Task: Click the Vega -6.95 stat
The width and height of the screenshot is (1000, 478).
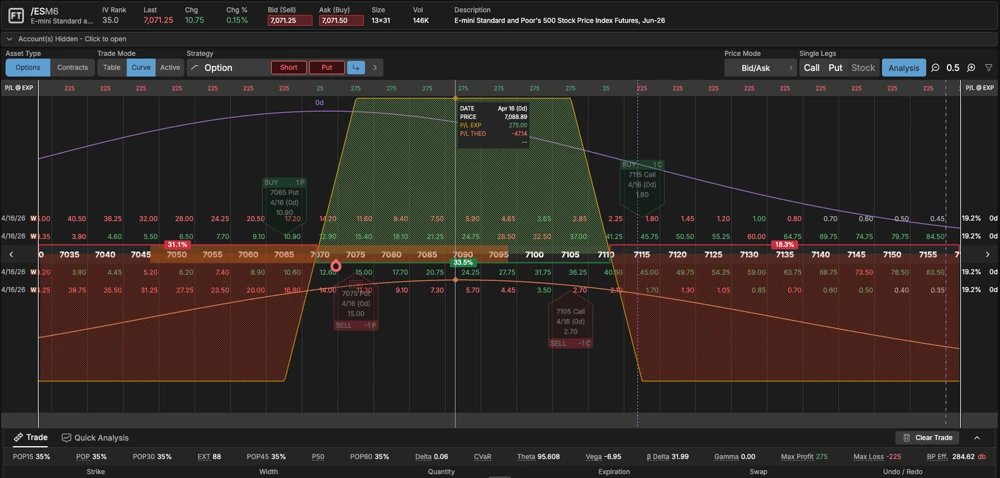Action: tap(603, 456)
